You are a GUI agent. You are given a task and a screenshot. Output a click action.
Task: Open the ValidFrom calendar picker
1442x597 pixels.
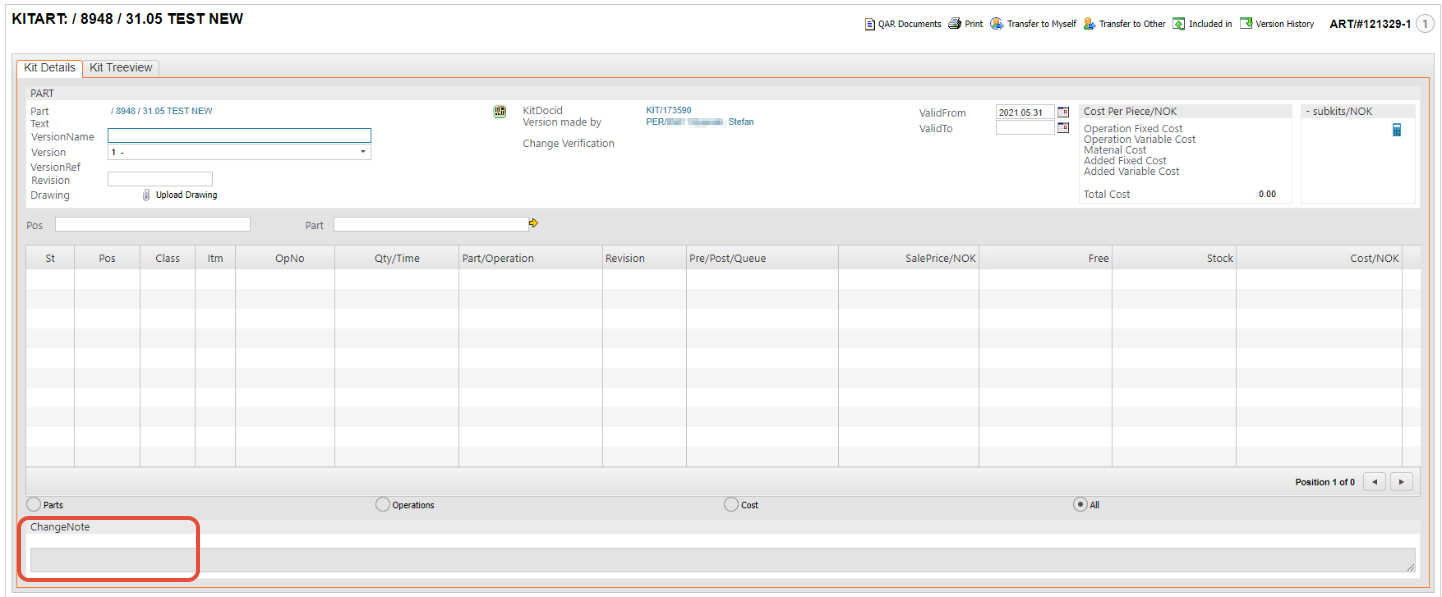pyautogui.click(x=1063, y=112)
